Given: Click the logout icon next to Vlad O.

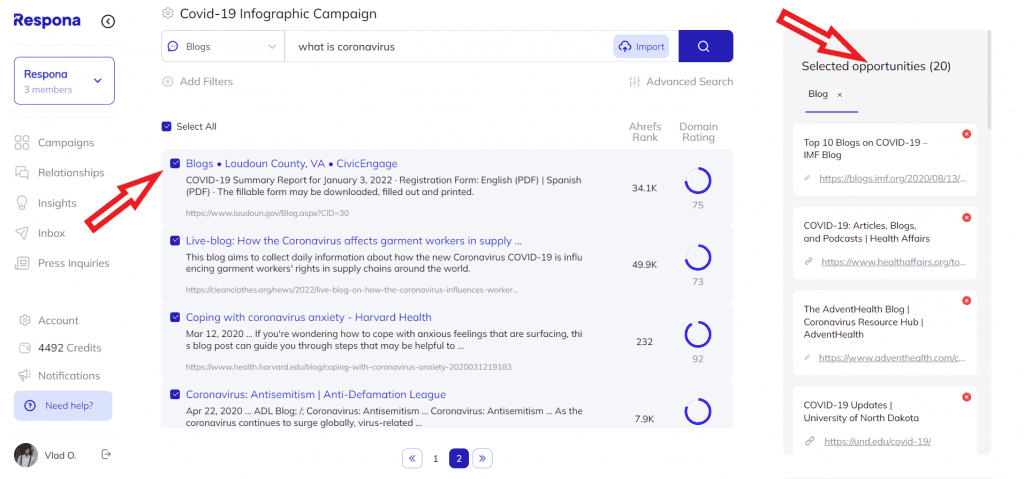Looking at the screenshot, I should (106, 454).
